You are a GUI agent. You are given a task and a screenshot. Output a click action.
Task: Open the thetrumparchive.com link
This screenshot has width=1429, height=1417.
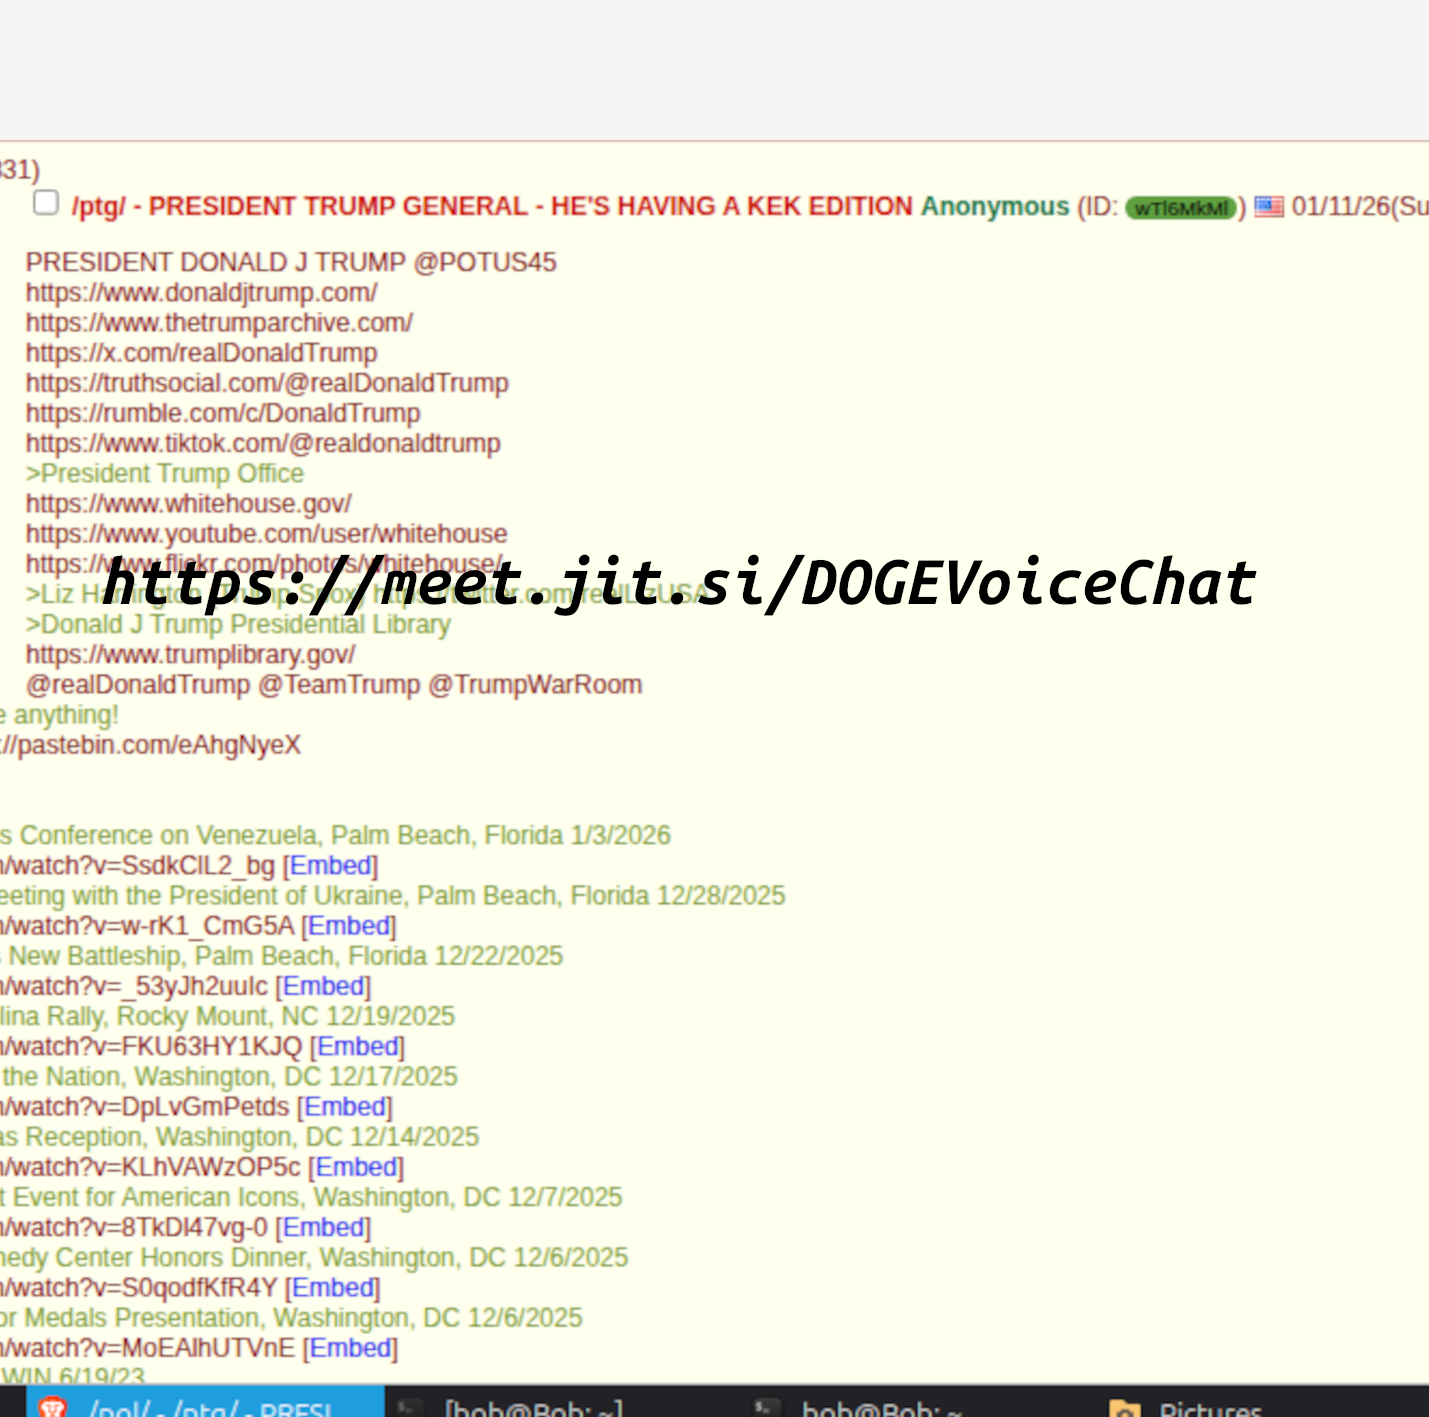tap(219, 323)
